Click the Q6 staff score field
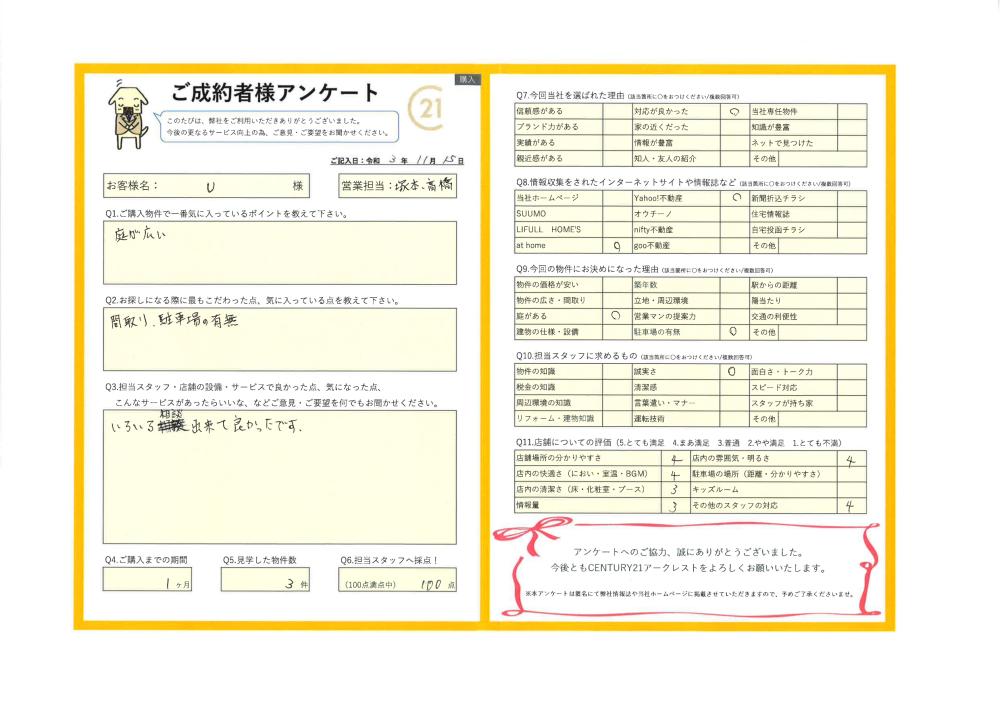Screen dimensions: 1000x707 coord(398,582)
